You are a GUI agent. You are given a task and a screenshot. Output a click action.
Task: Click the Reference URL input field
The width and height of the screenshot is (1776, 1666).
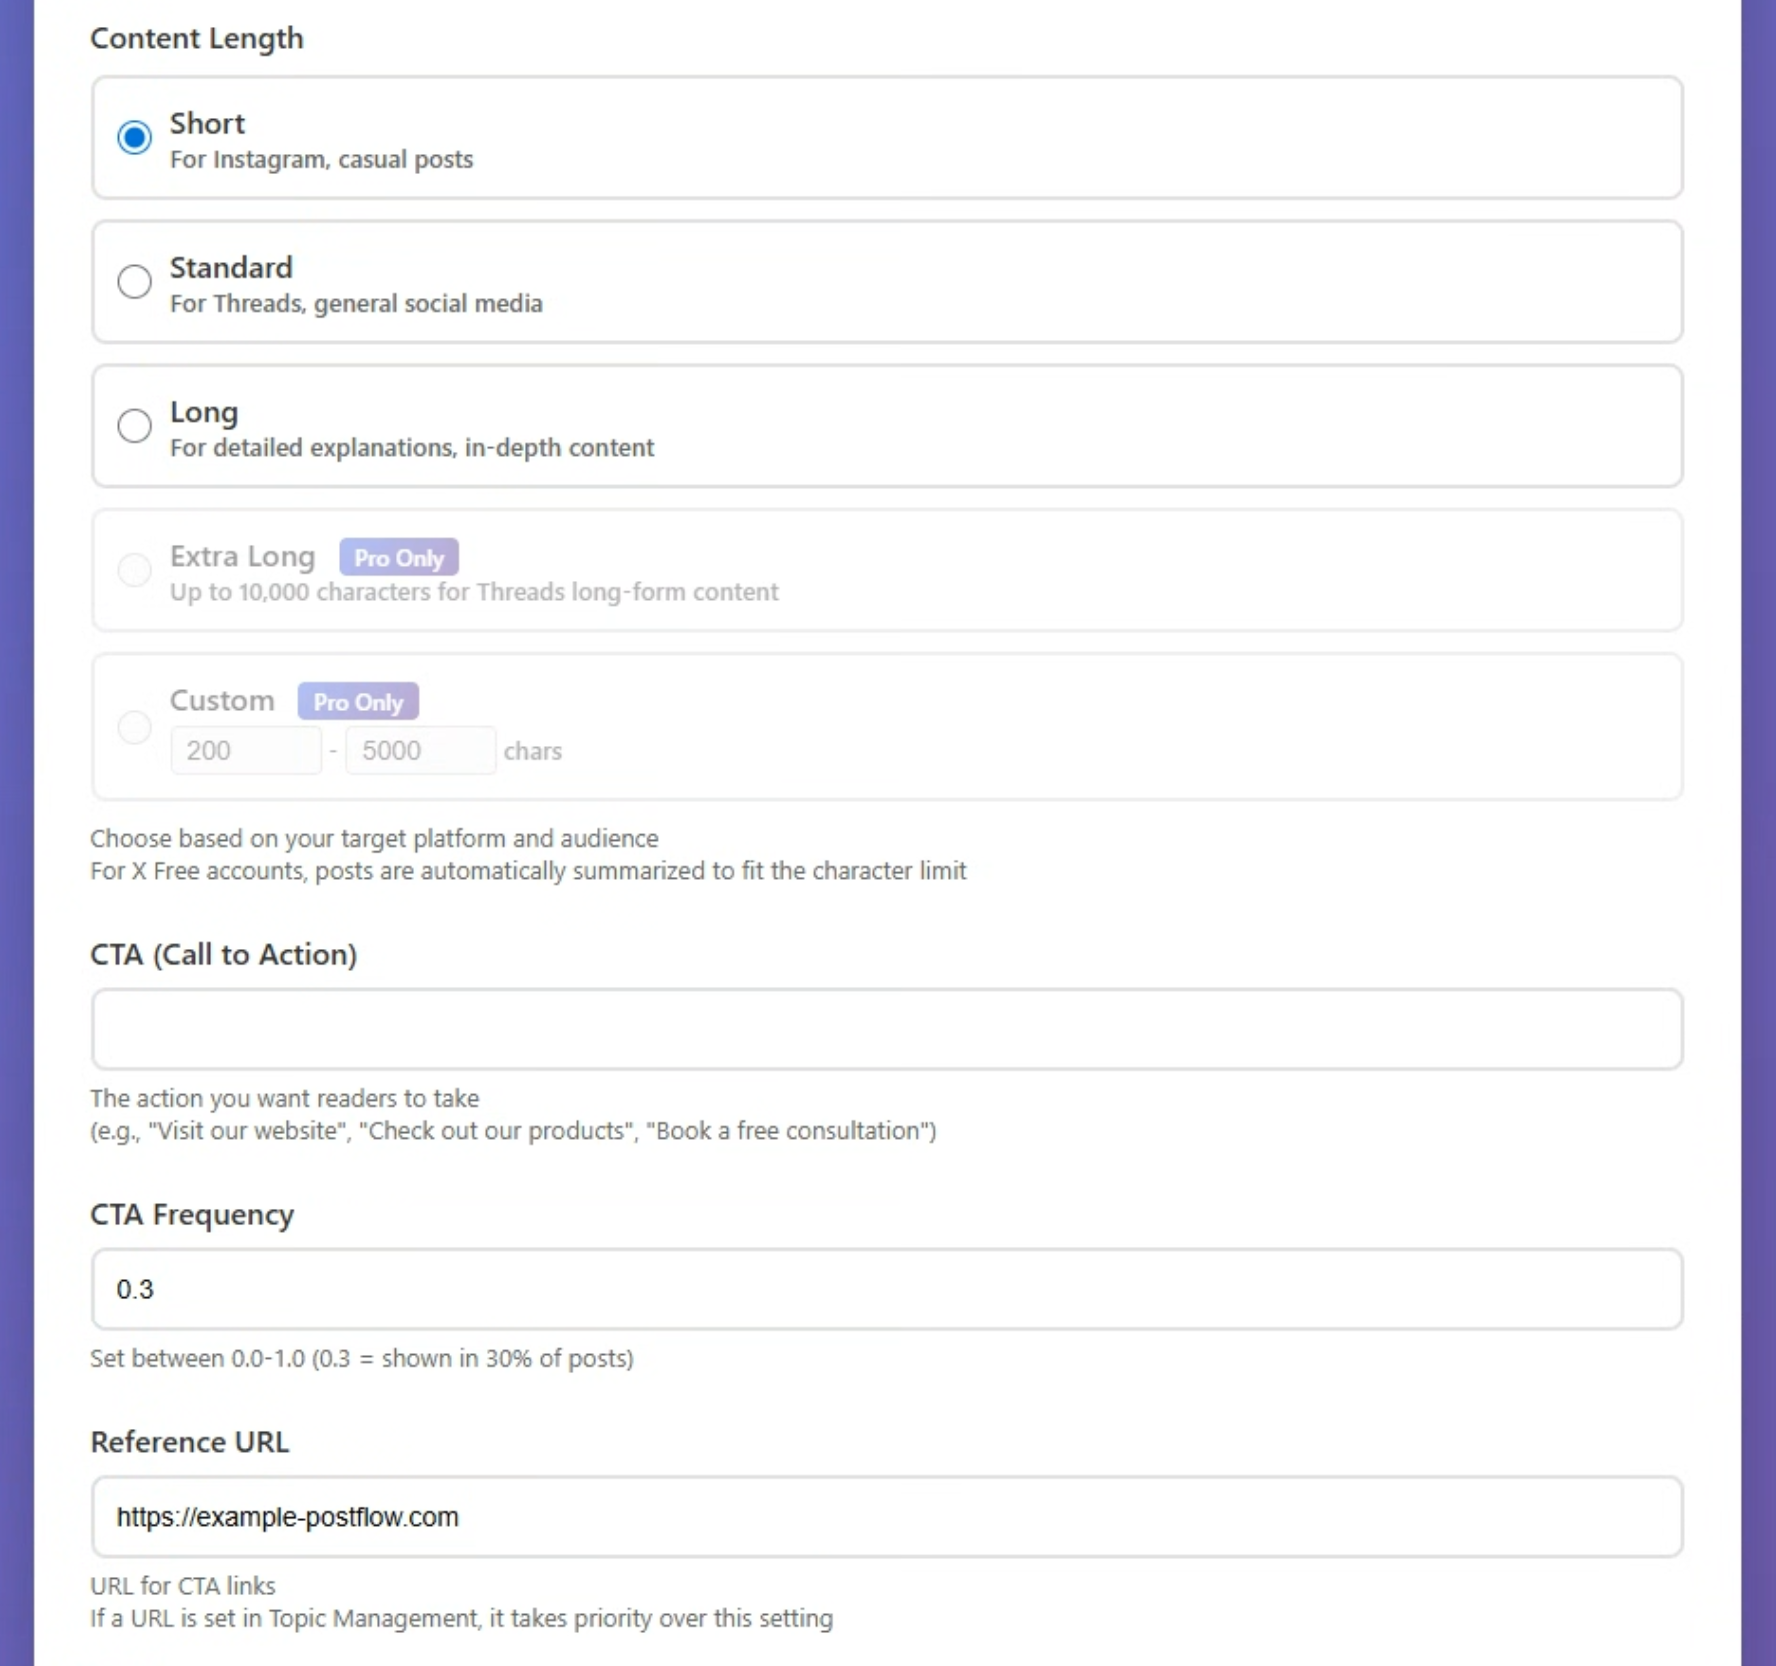pos(886,1517)
